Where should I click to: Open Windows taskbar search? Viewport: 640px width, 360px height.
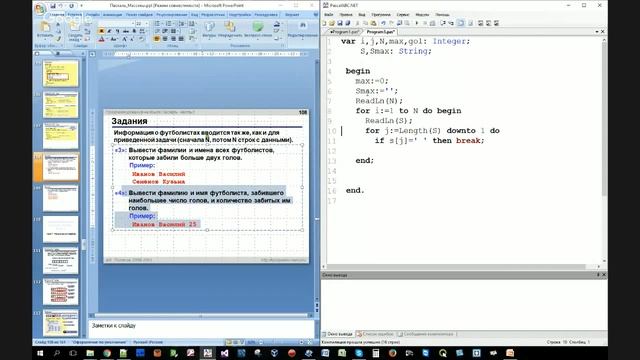(57, 353)
